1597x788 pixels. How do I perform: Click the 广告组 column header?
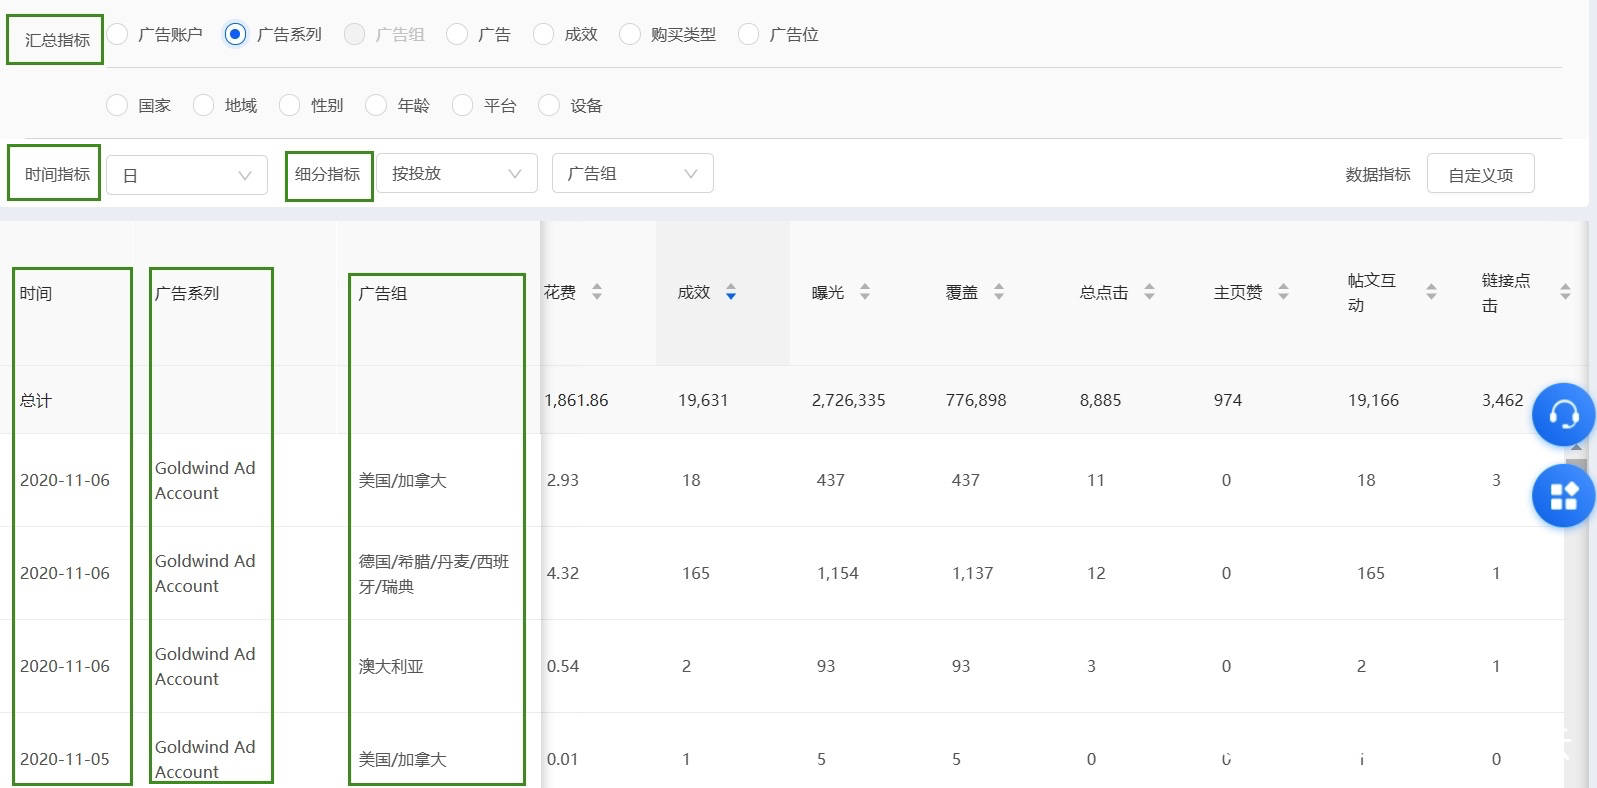click(383, 293)
